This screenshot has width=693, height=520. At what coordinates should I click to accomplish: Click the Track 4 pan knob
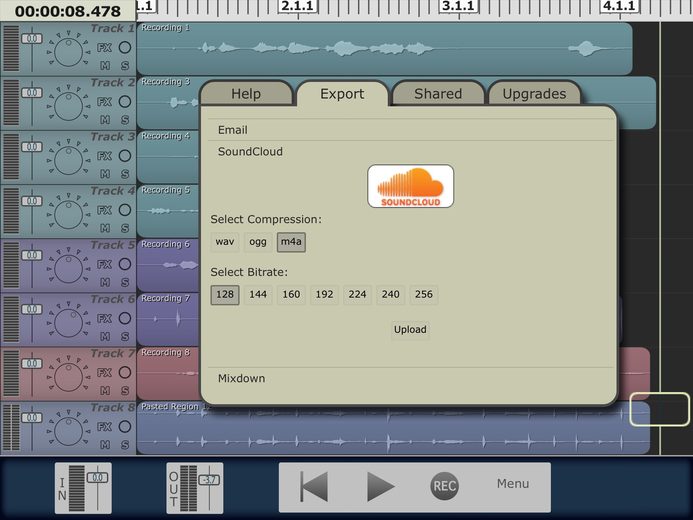[69, 215]
